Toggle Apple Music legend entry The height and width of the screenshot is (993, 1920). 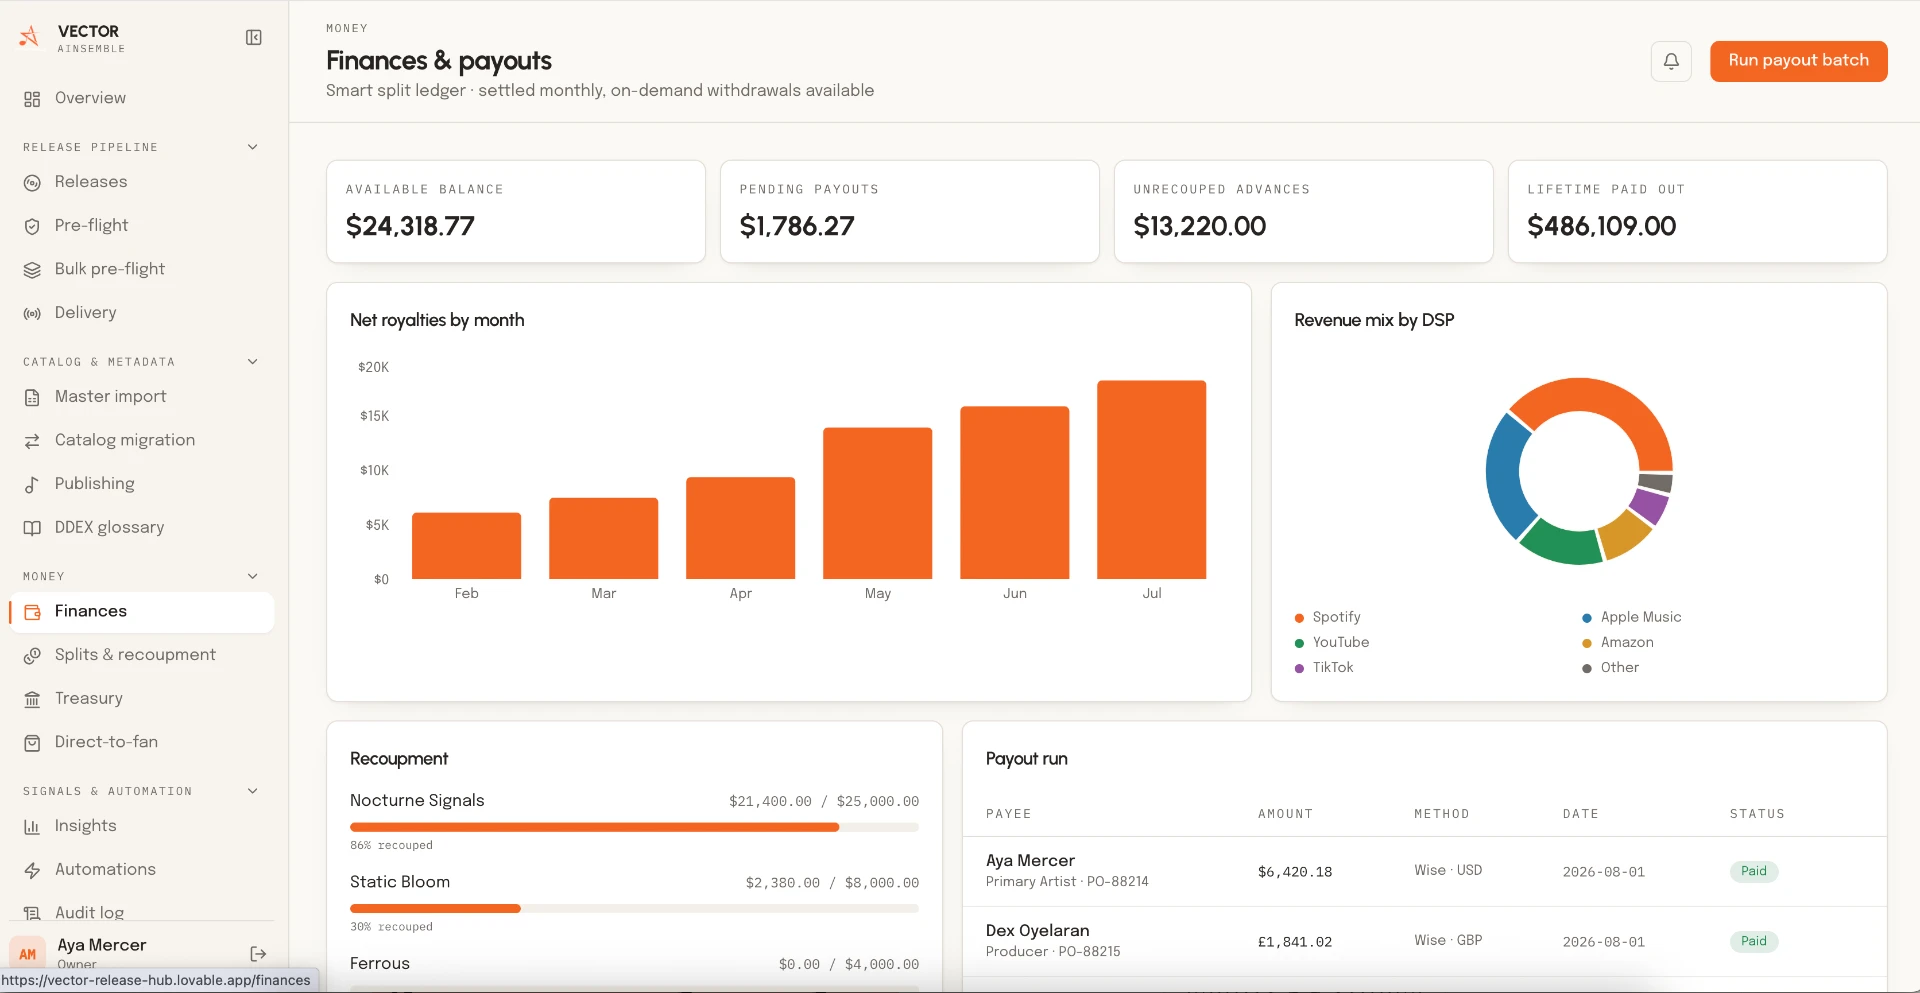[1631, 617]
